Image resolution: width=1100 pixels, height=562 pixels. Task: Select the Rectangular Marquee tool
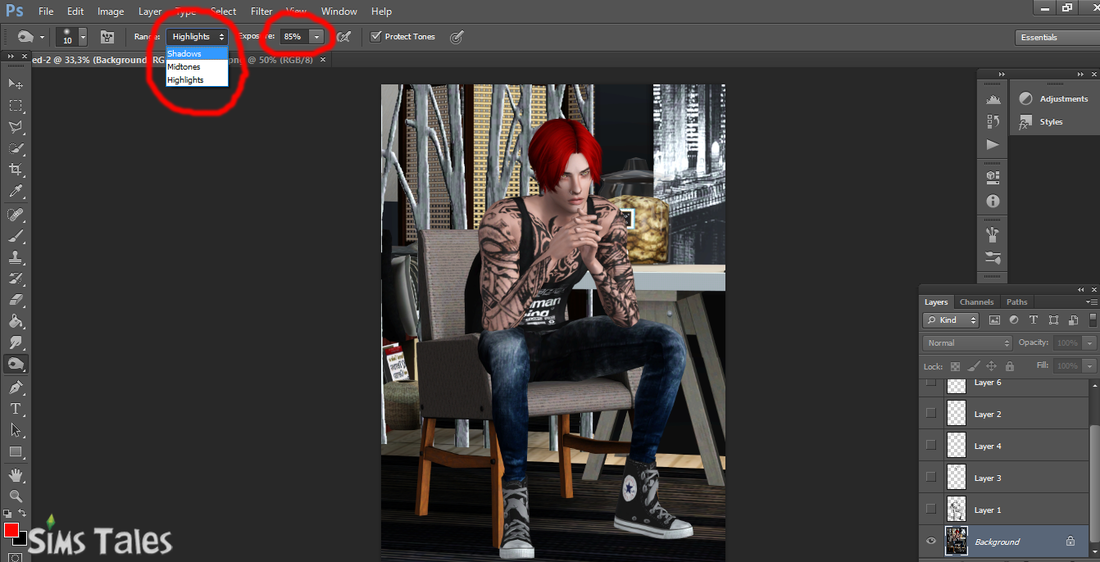click(x=15, y=105)
